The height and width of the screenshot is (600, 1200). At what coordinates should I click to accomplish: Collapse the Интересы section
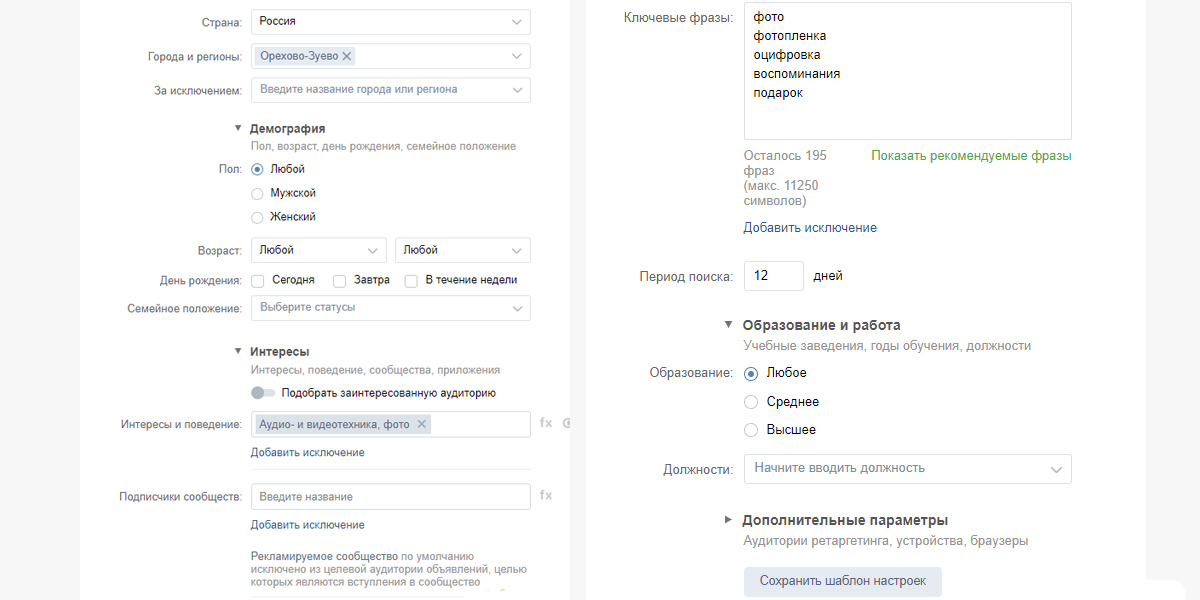(238, 351)
